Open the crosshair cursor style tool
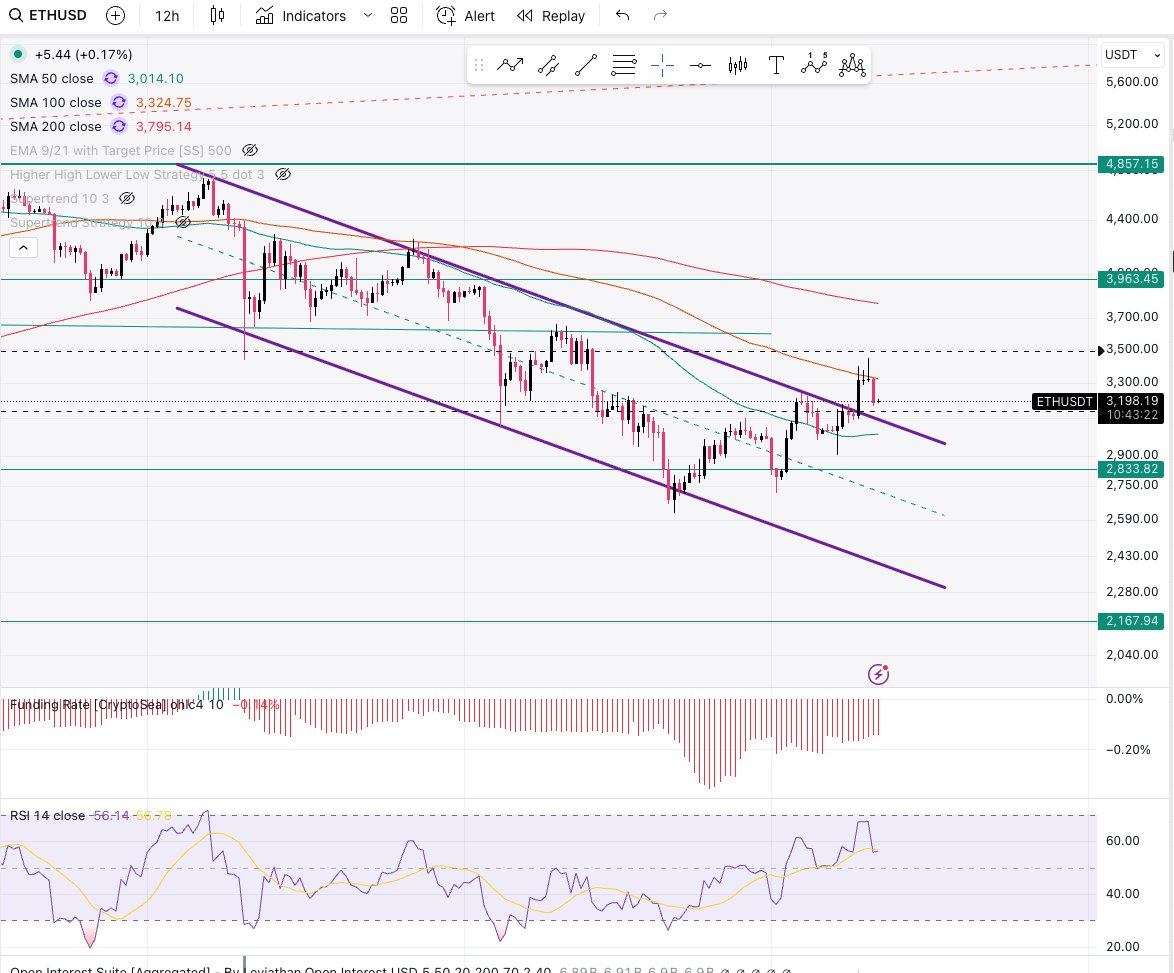The image size is (1174, 973). pos(662,64)
